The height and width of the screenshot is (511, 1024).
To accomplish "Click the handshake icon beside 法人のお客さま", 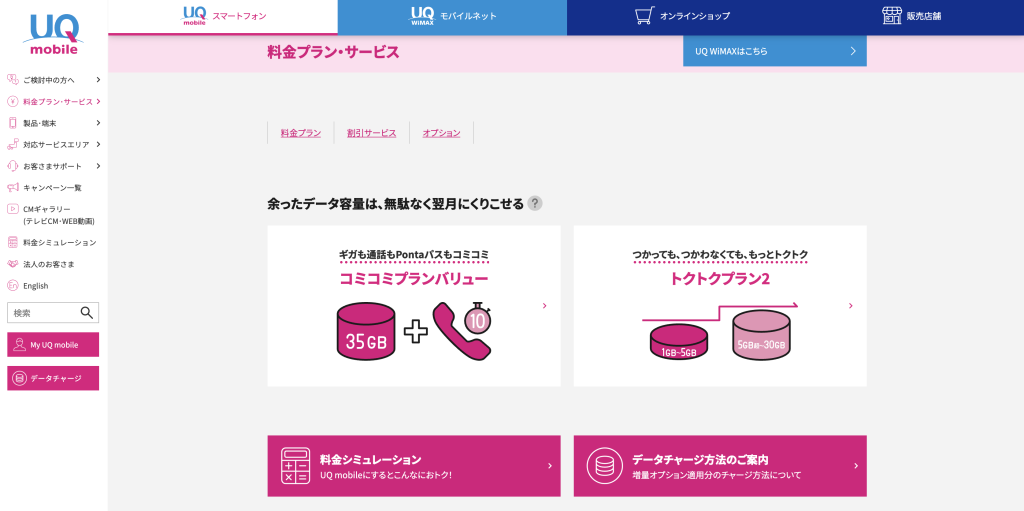I will tap(12, 264).
